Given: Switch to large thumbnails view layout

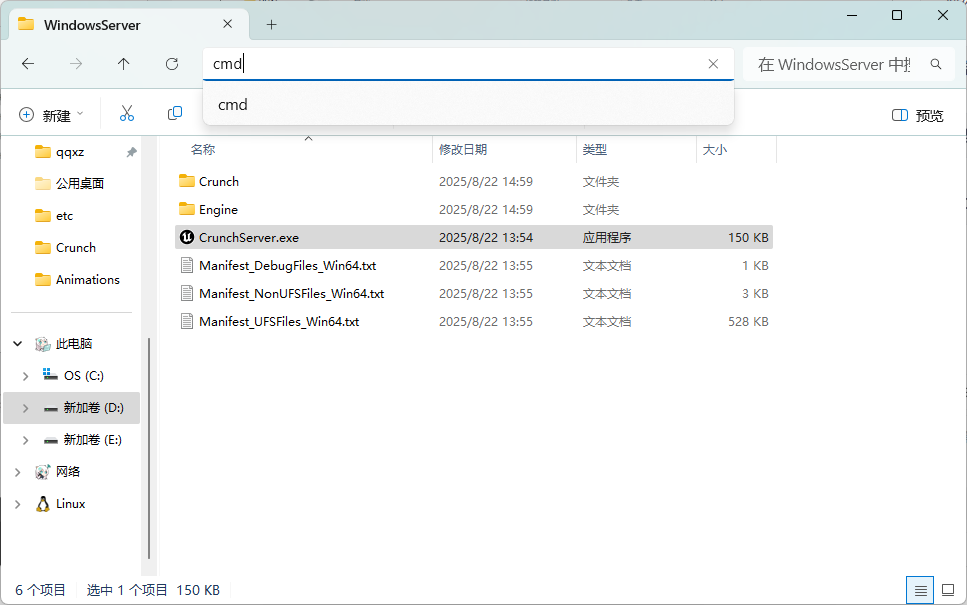Looking at the screenshot, I should tap(948, 590).
